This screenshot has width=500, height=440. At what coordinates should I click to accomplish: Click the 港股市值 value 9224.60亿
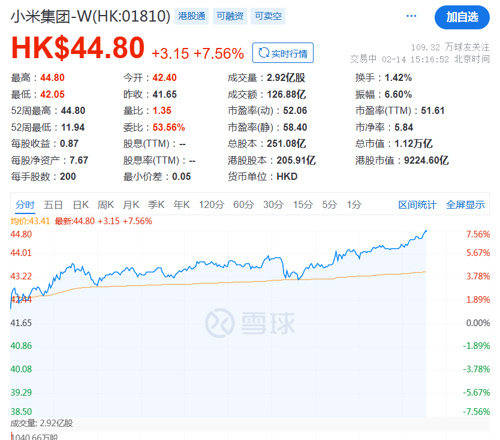tap(426, 160)
